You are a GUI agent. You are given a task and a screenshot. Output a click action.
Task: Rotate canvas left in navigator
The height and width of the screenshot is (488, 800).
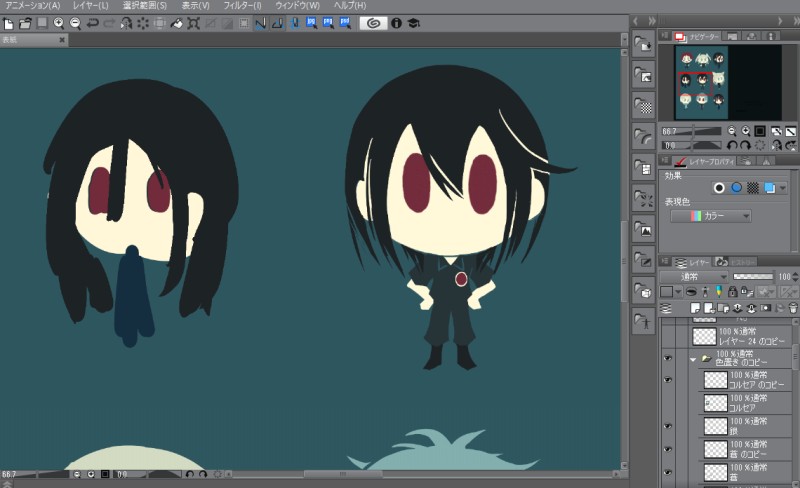pos(732,145)
